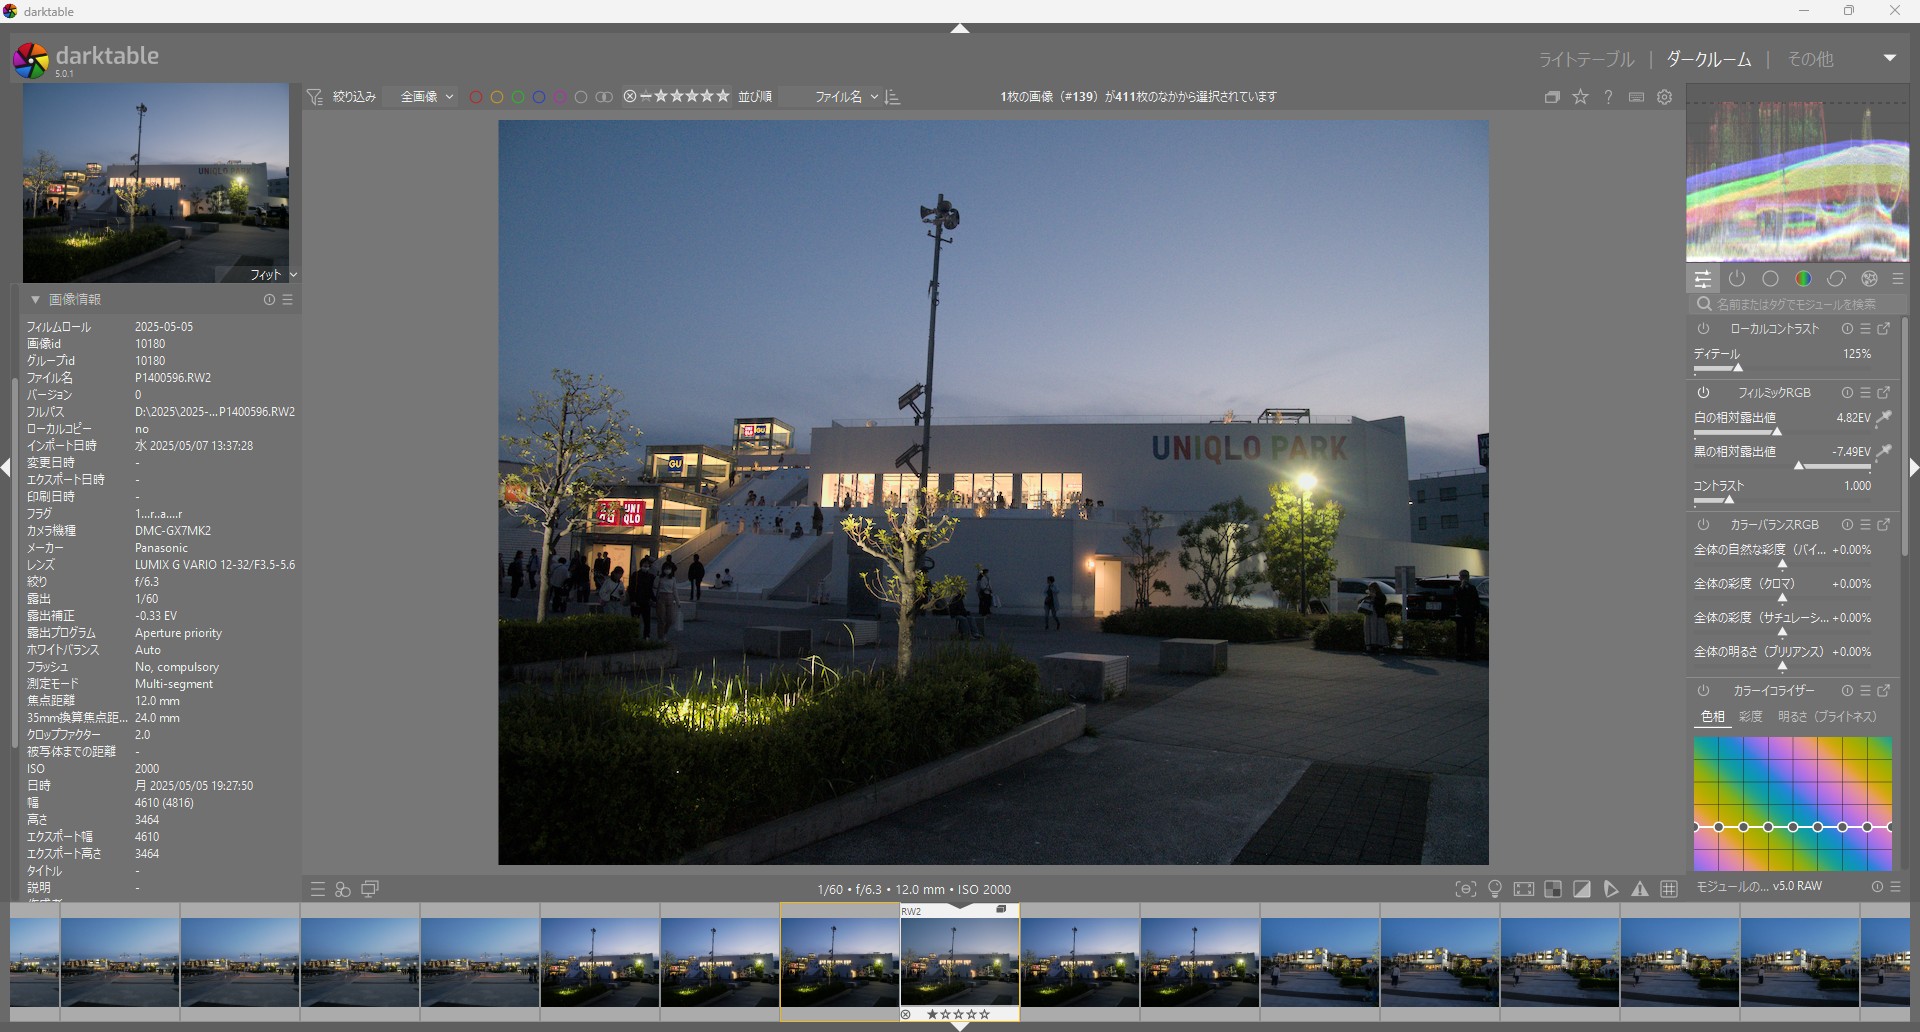The image size is (1920, 1032).
Task: Toggle ローカルコントラスト module power button
Action: [1704, 329]
